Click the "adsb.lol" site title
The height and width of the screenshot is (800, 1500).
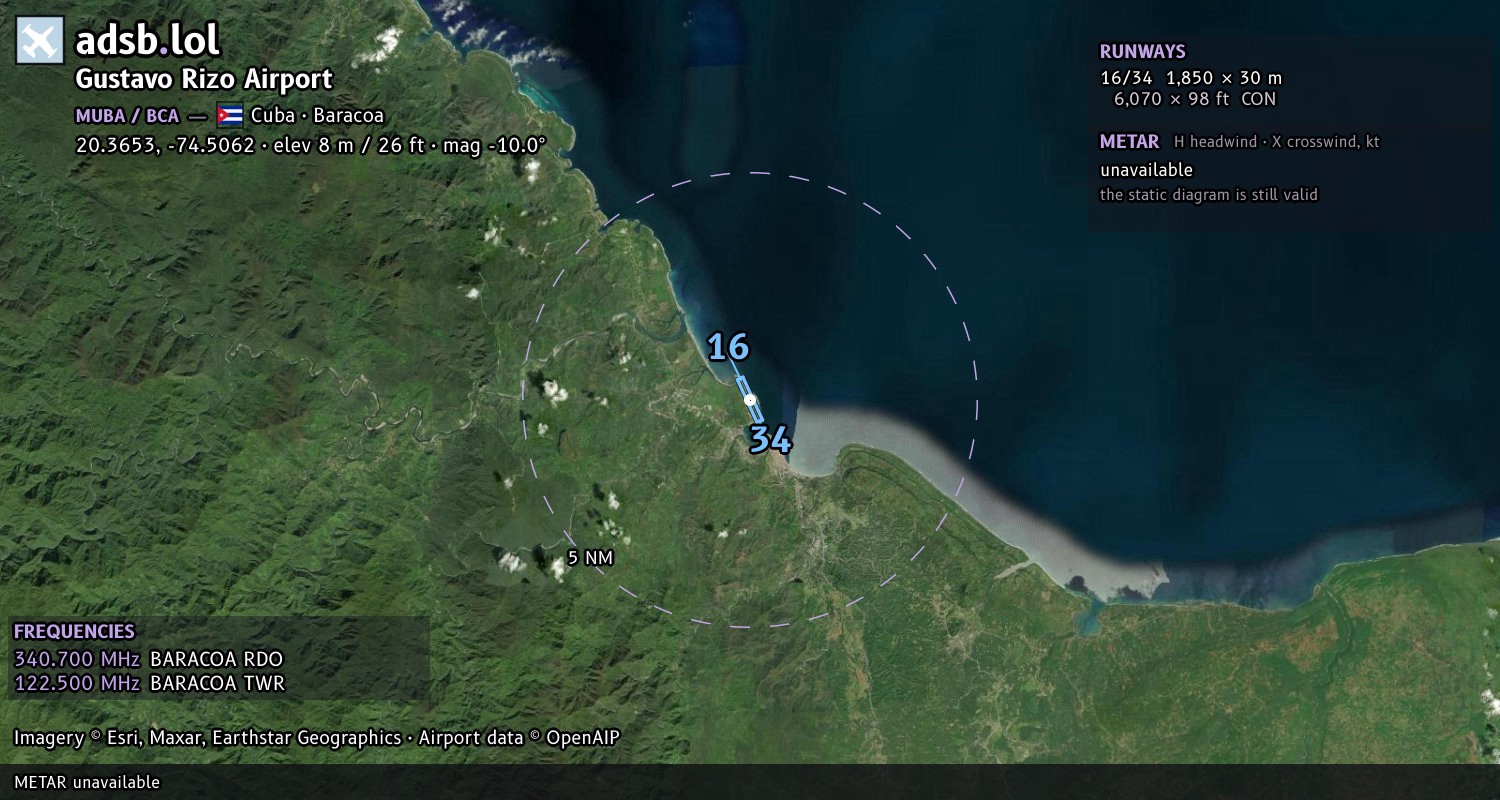tap(148, 41)
